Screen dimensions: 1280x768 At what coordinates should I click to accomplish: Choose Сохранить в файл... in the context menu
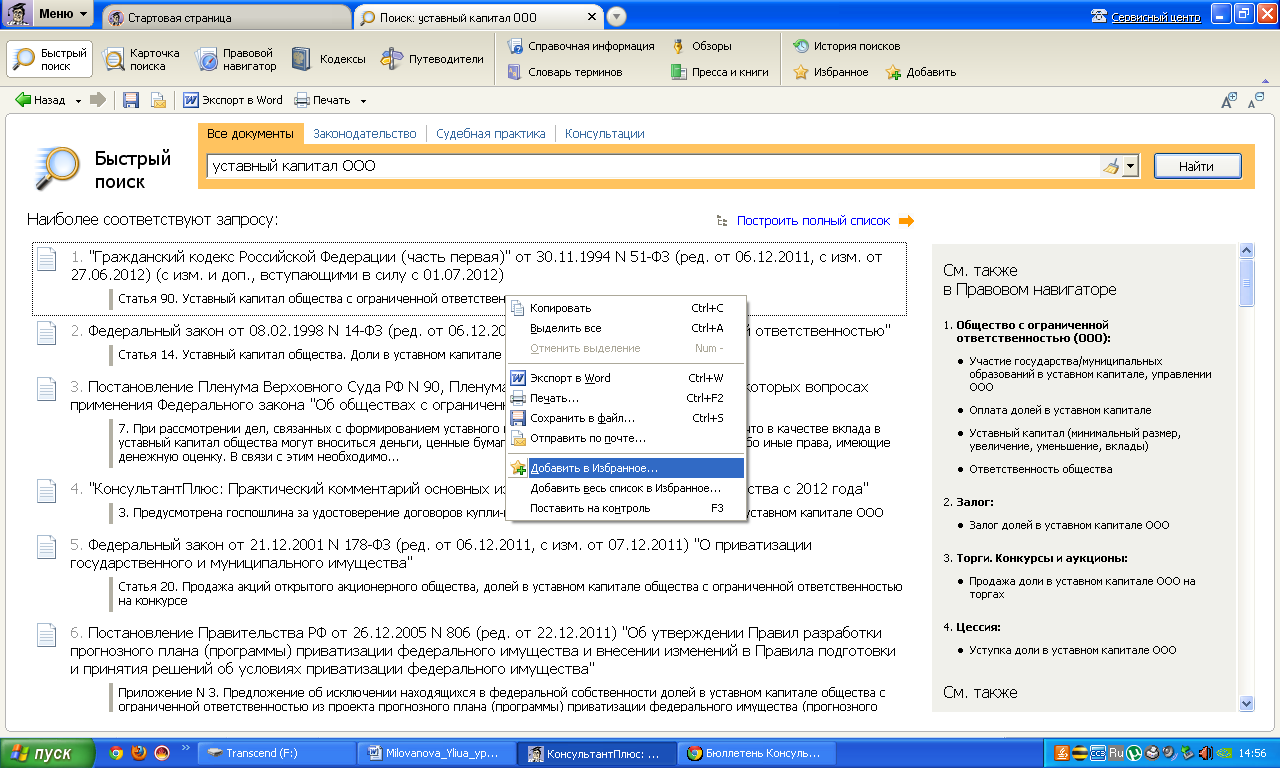tap(627, 418)
